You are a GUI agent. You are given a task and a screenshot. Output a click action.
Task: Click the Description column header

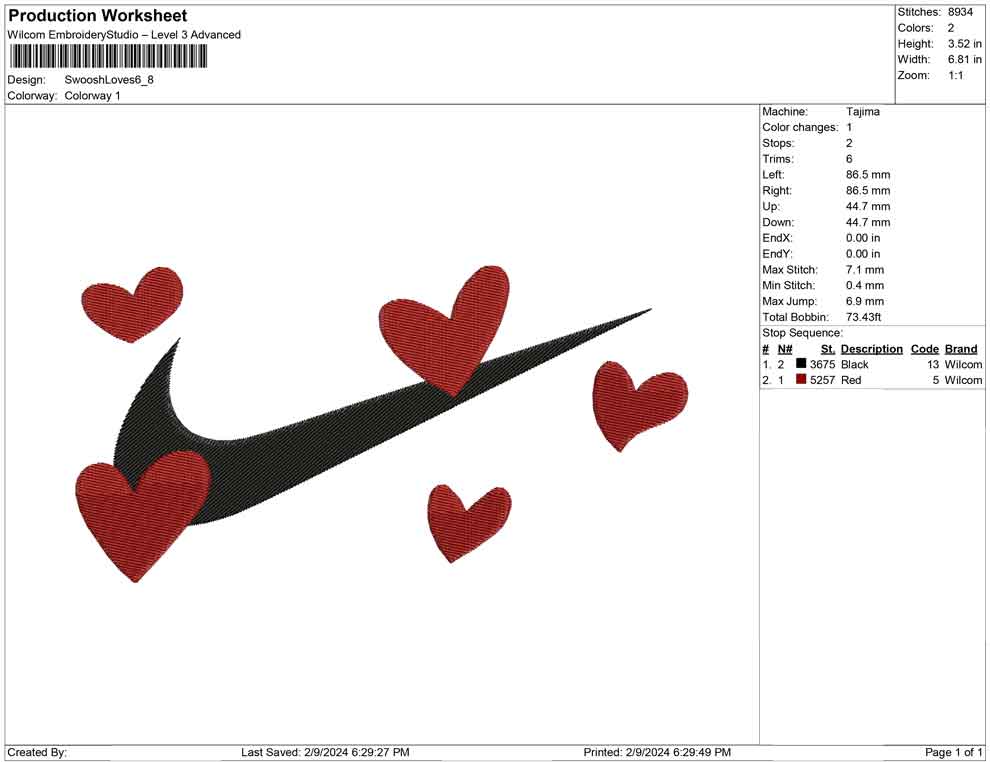click(871, 348)
